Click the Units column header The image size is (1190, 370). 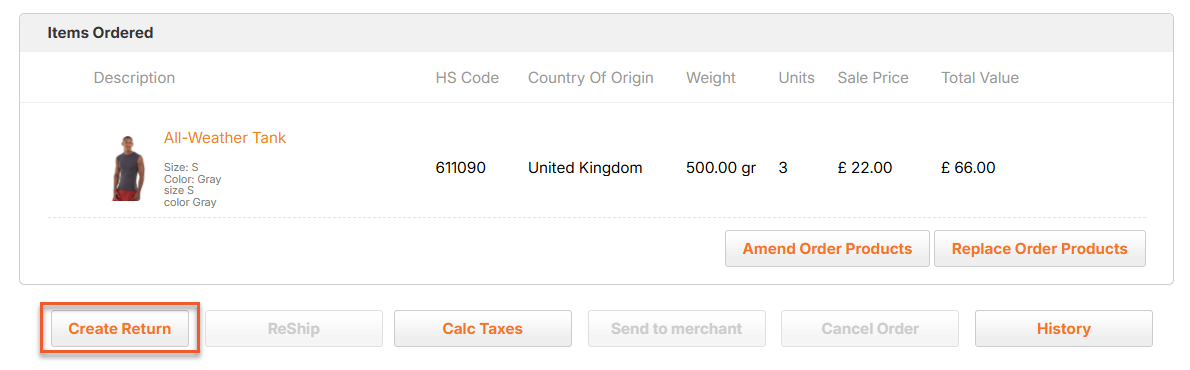coord(797,77)
